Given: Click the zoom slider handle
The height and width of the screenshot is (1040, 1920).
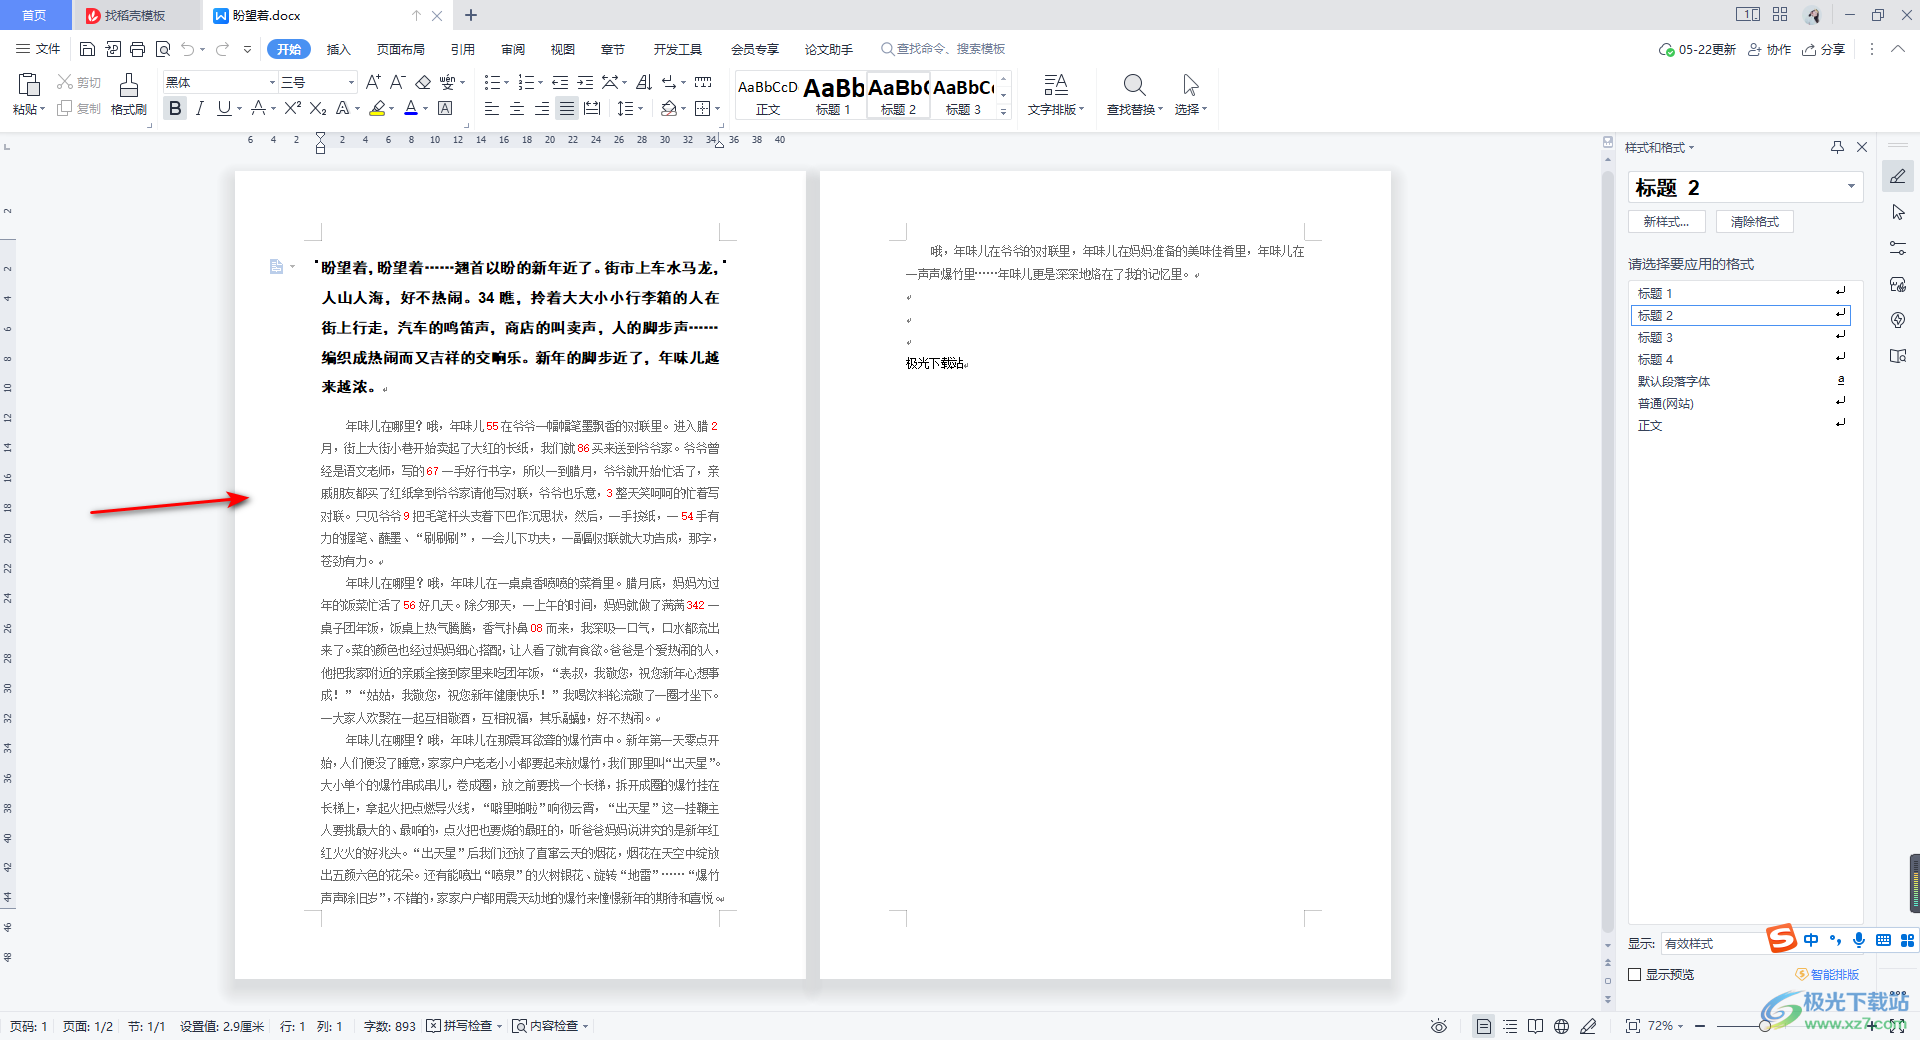Looking at the screenshot, I should (x=1765, y=1026).
